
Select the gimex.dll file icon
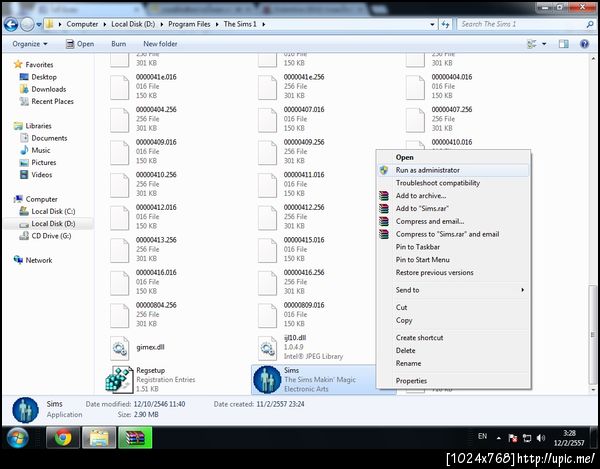119,348
